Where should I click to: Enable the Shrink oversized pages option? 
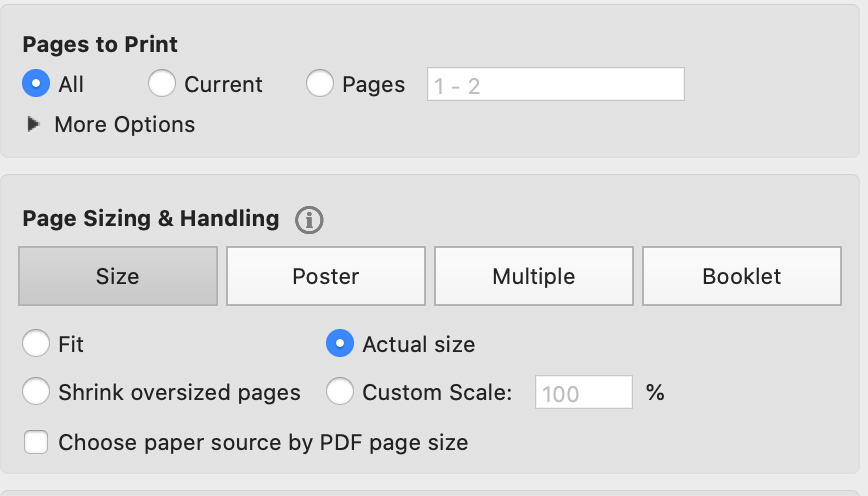(36, 392)
